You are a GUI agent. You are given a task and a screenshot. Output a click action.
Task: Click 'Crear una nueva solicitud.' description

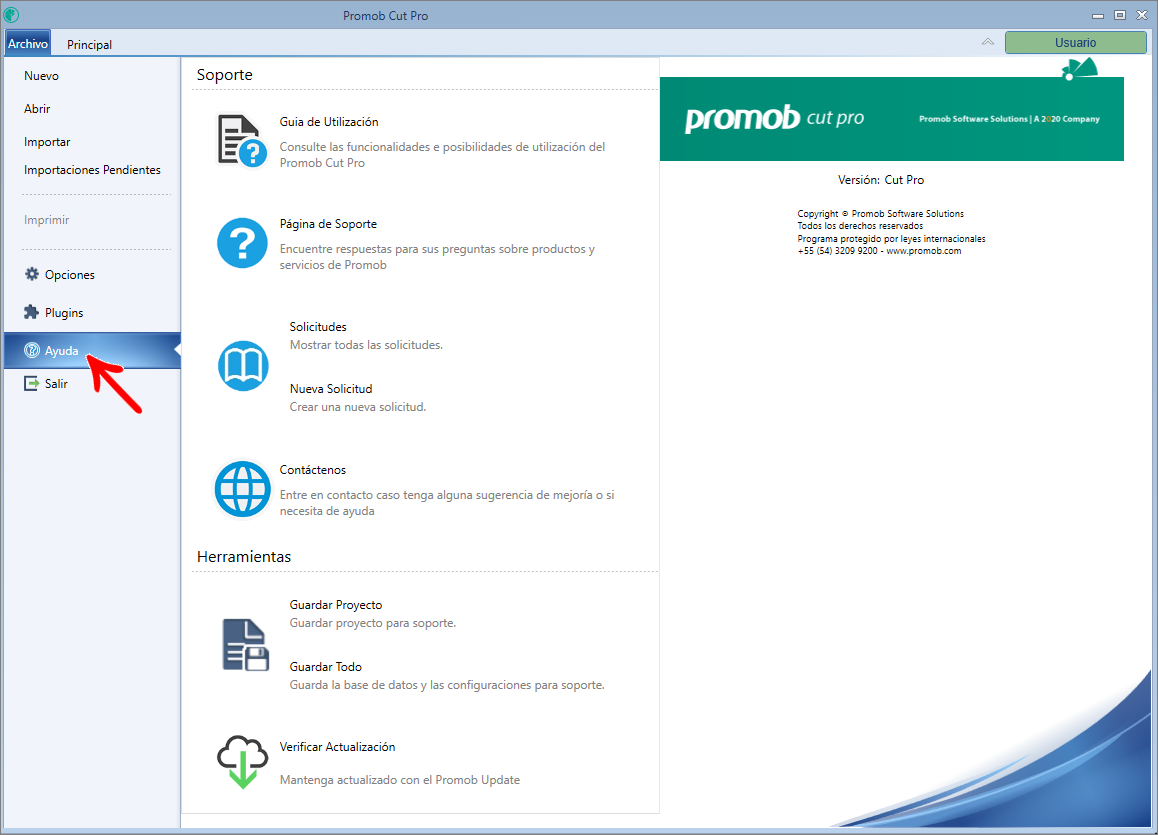tap(357, 407)
